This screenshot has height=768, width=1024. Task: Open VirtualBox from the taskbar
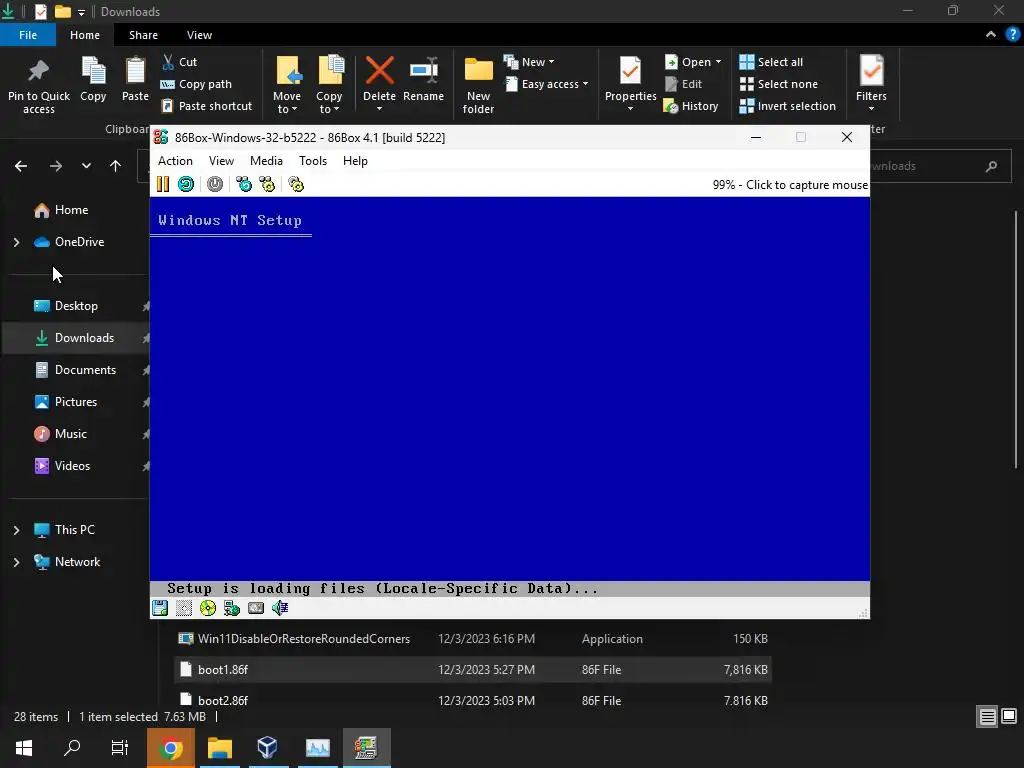point(268,748)
